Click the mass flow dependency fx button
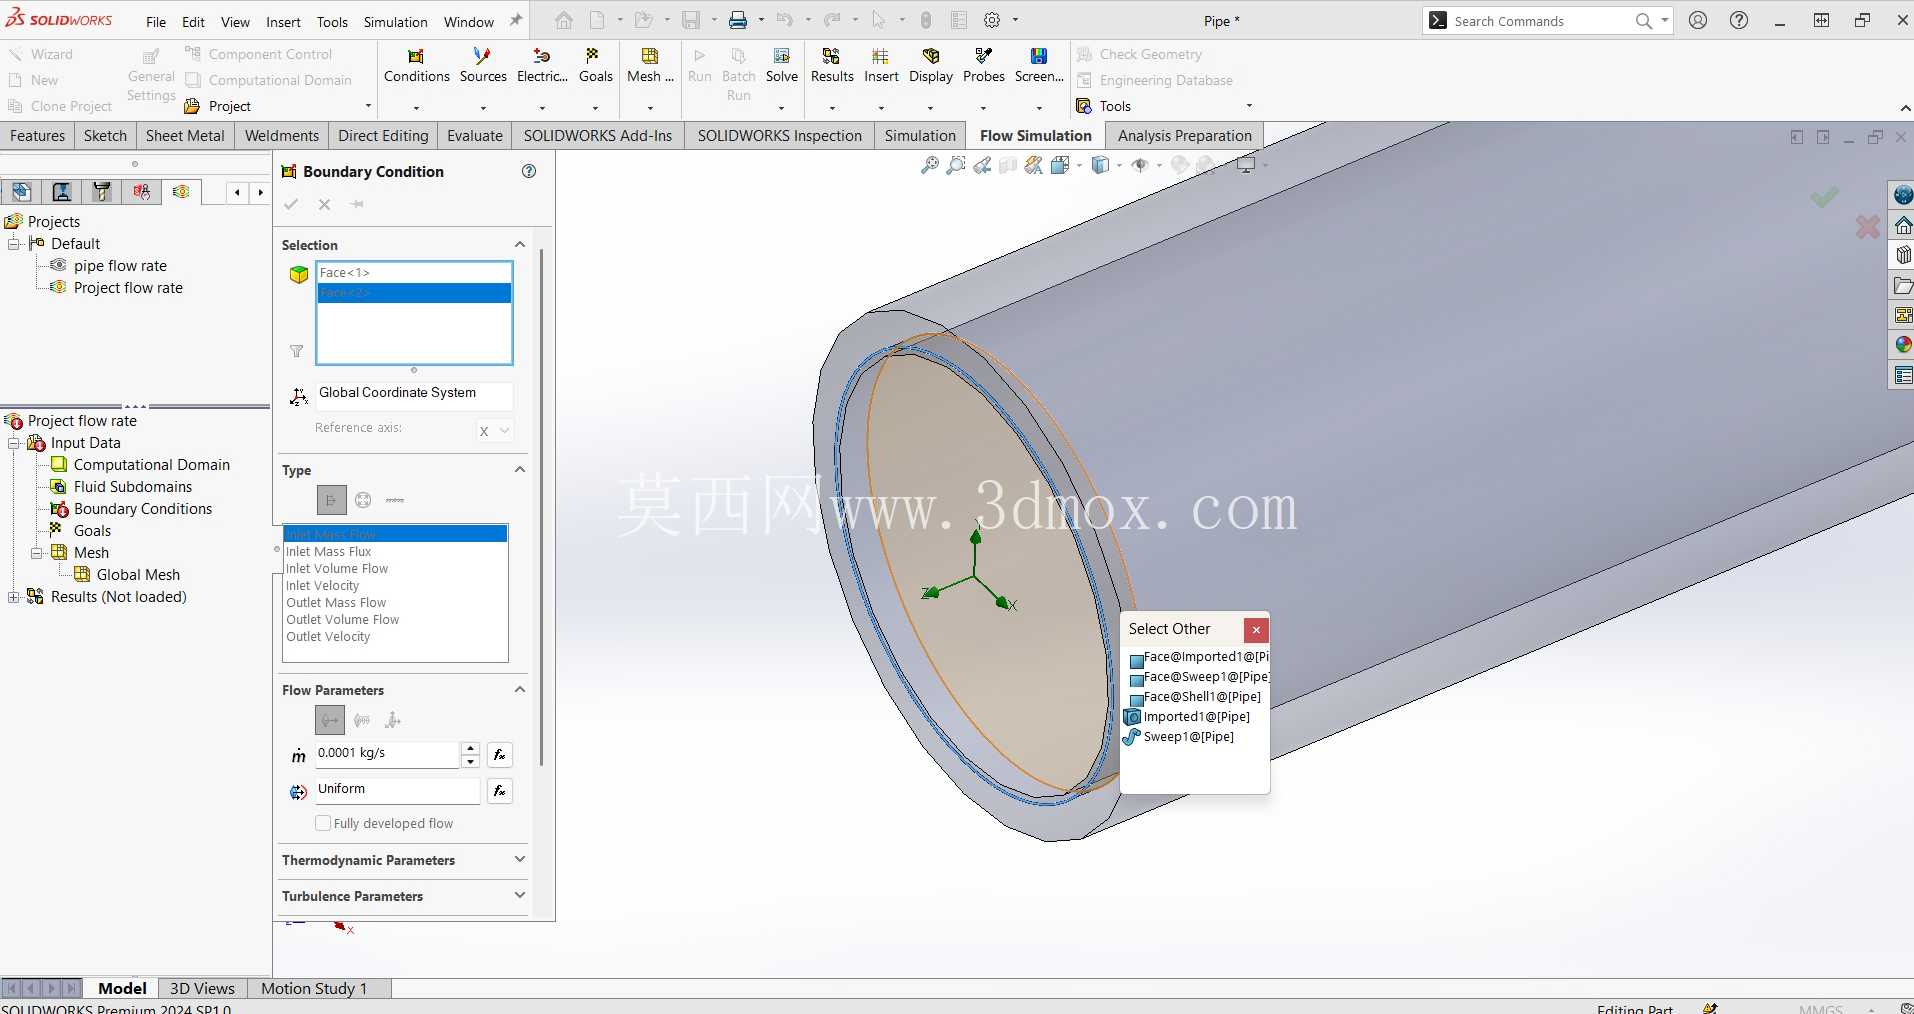This screenshot has height=1014, width=1914. (x=499, y=755)
